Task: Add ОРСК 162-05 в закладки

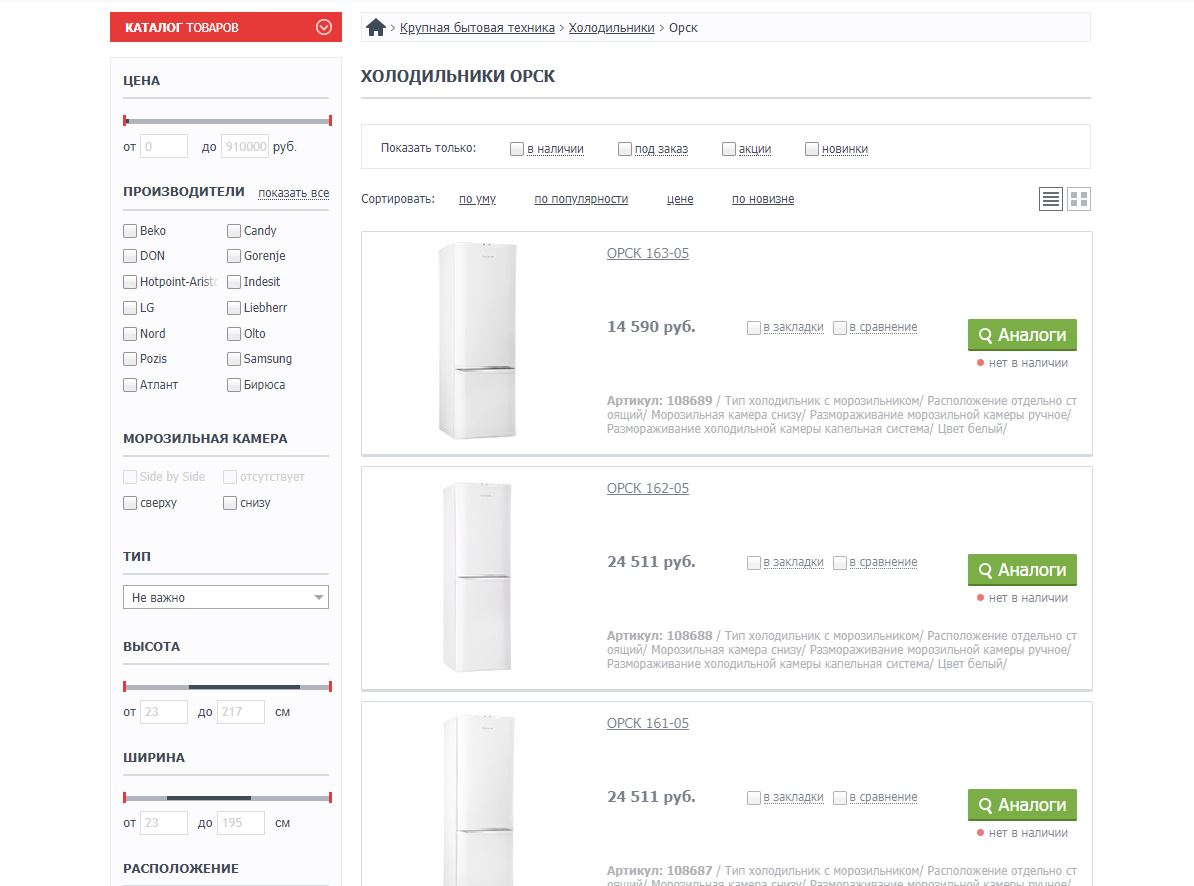Action: pyautogui.click(x=754, y=563)
